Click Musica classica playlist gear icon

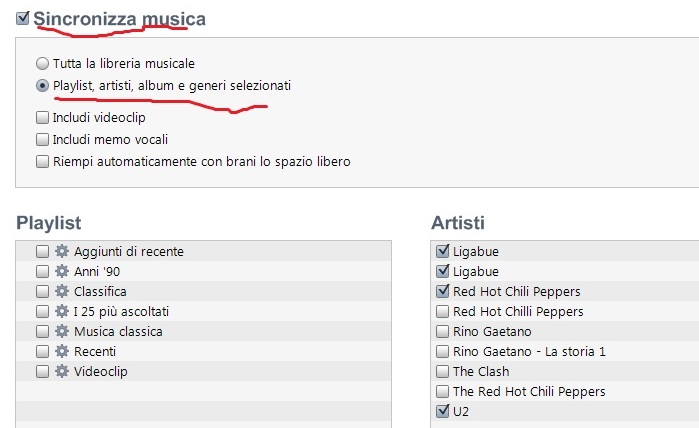point(62,331)
